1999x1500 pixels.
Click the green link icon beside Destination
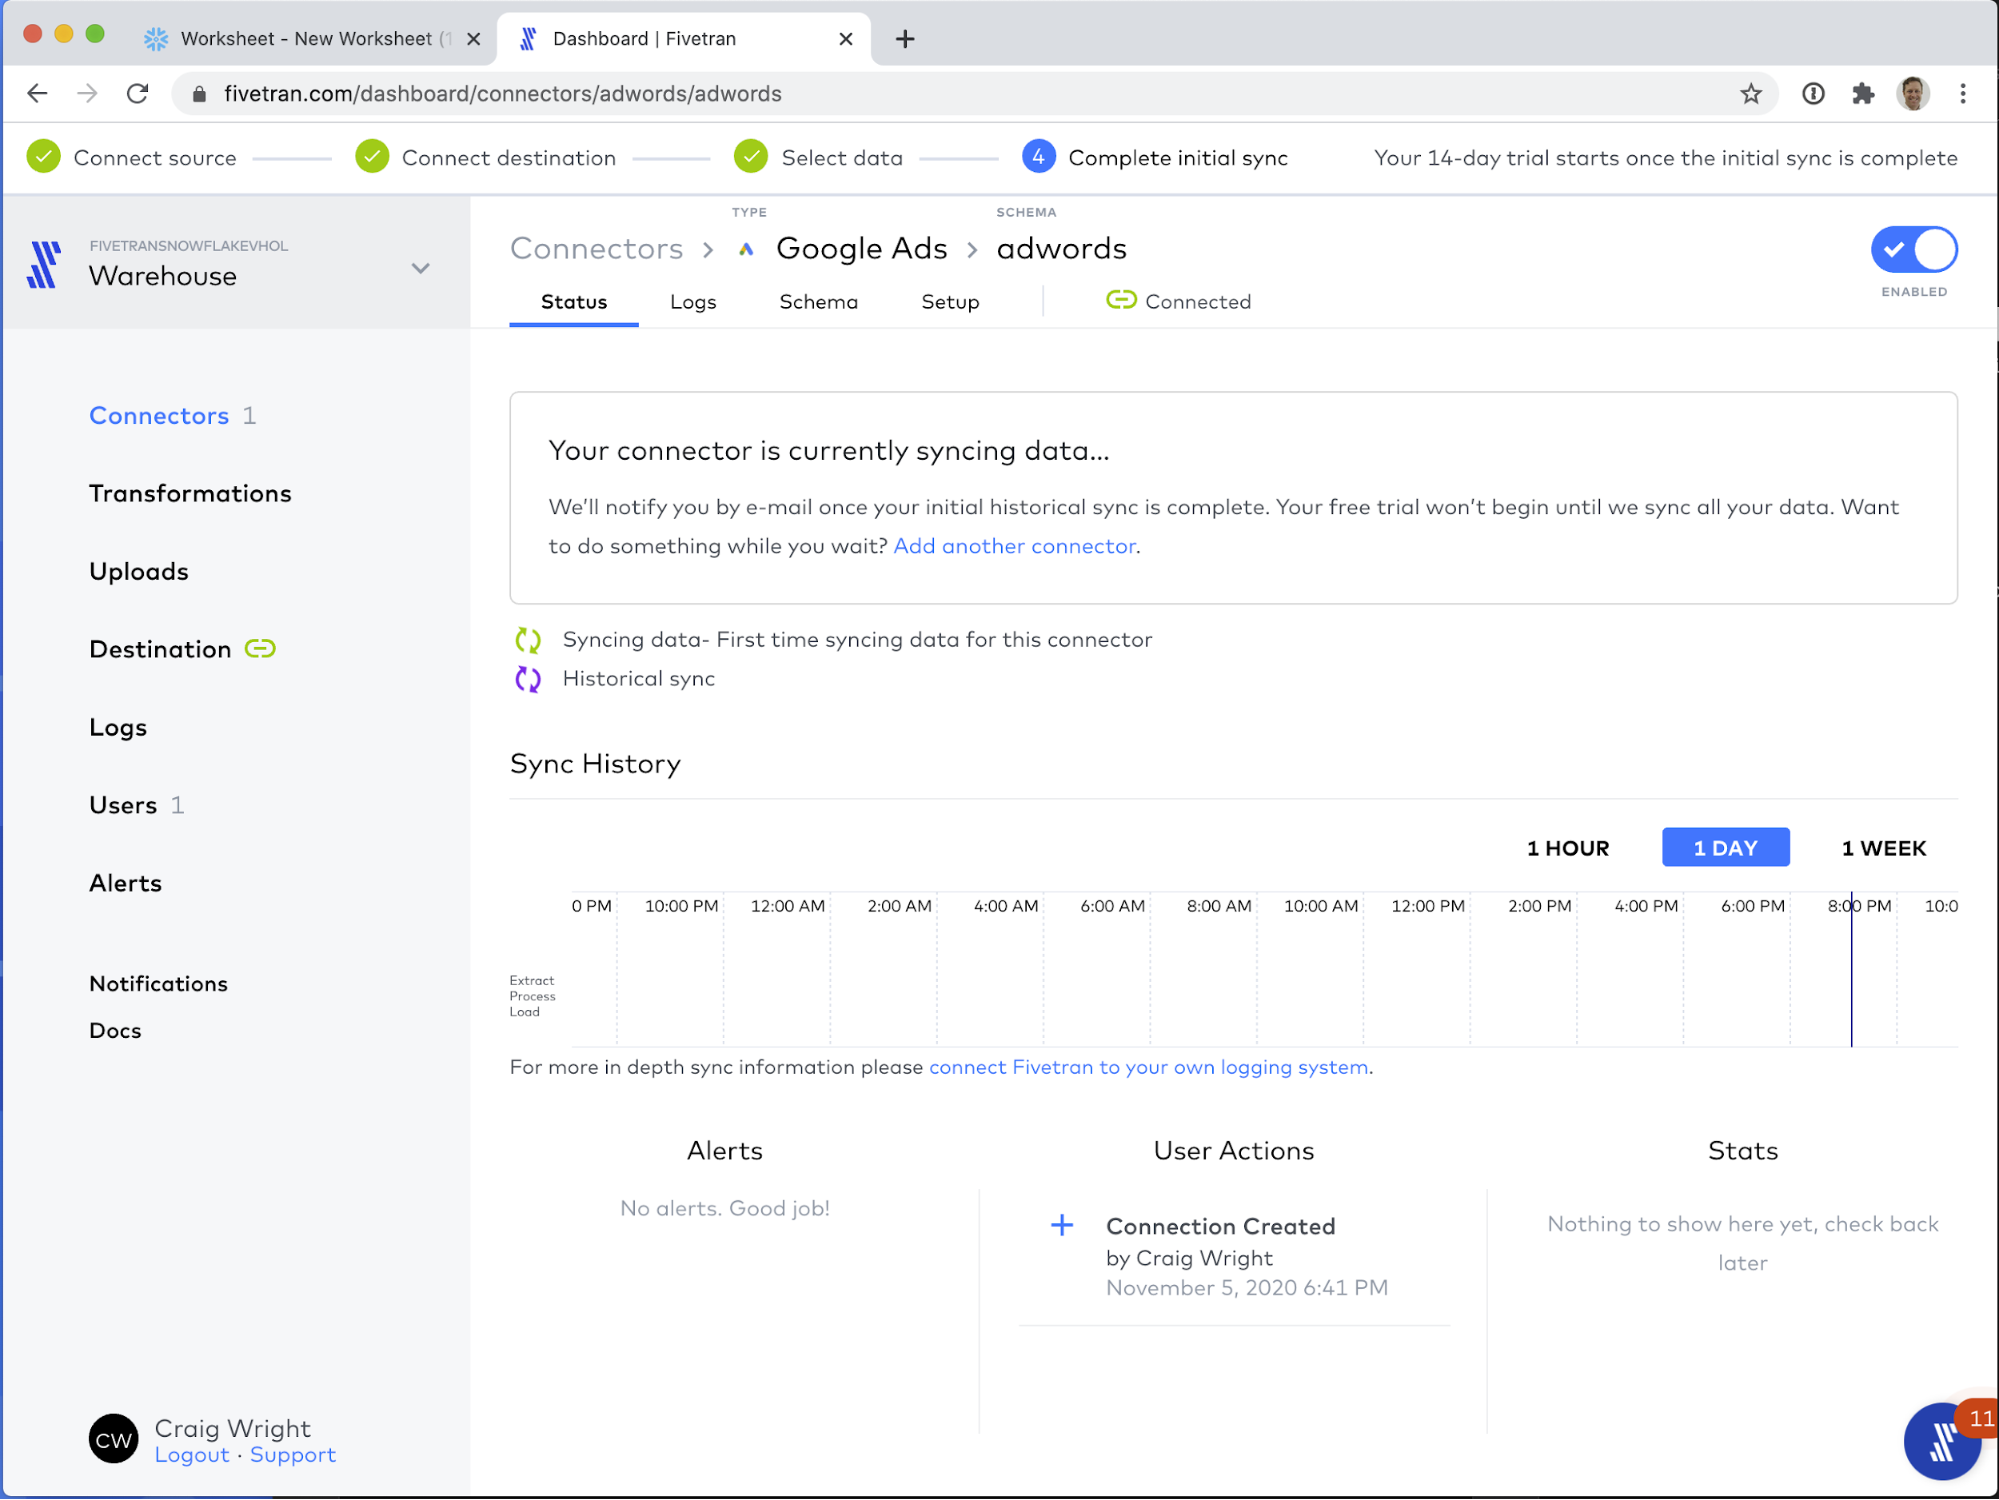tap(260, 649)
